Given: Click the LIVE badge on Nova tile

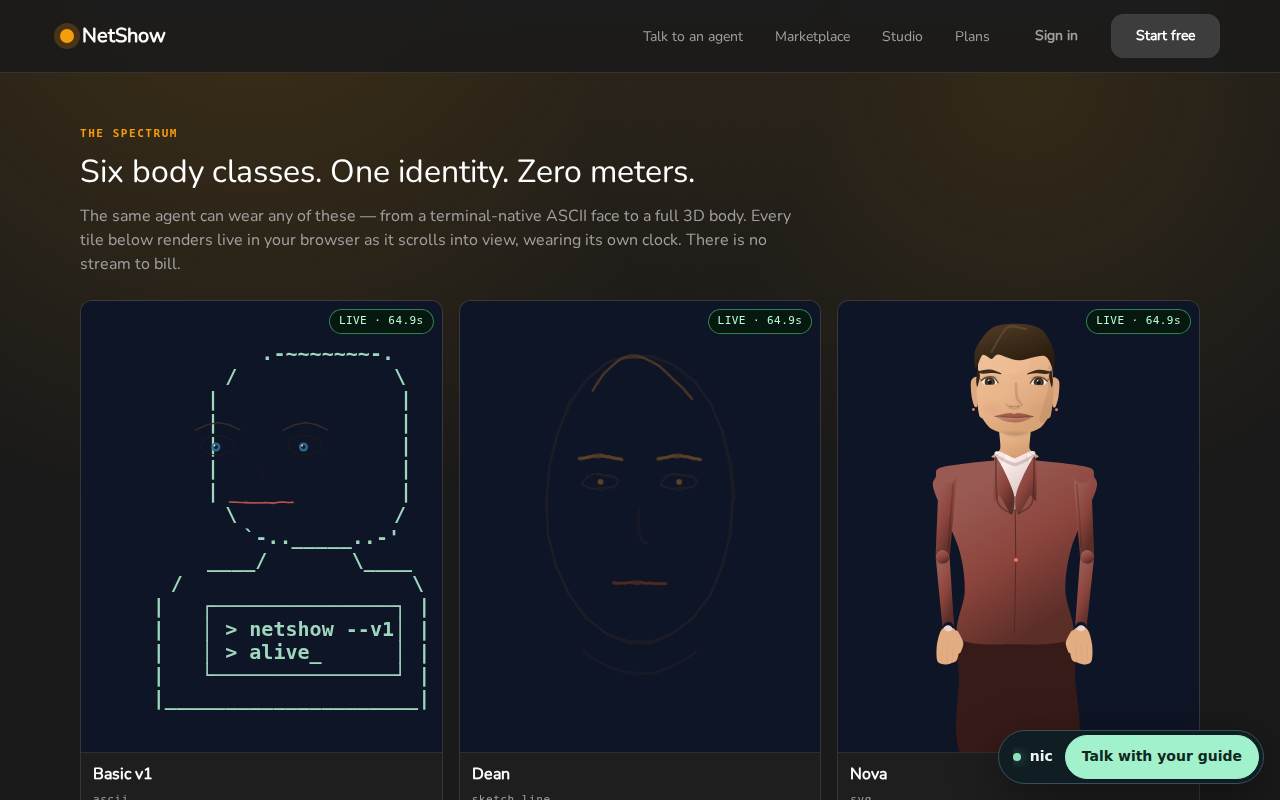Looking at the screenshot, I should click(1138, 321).
